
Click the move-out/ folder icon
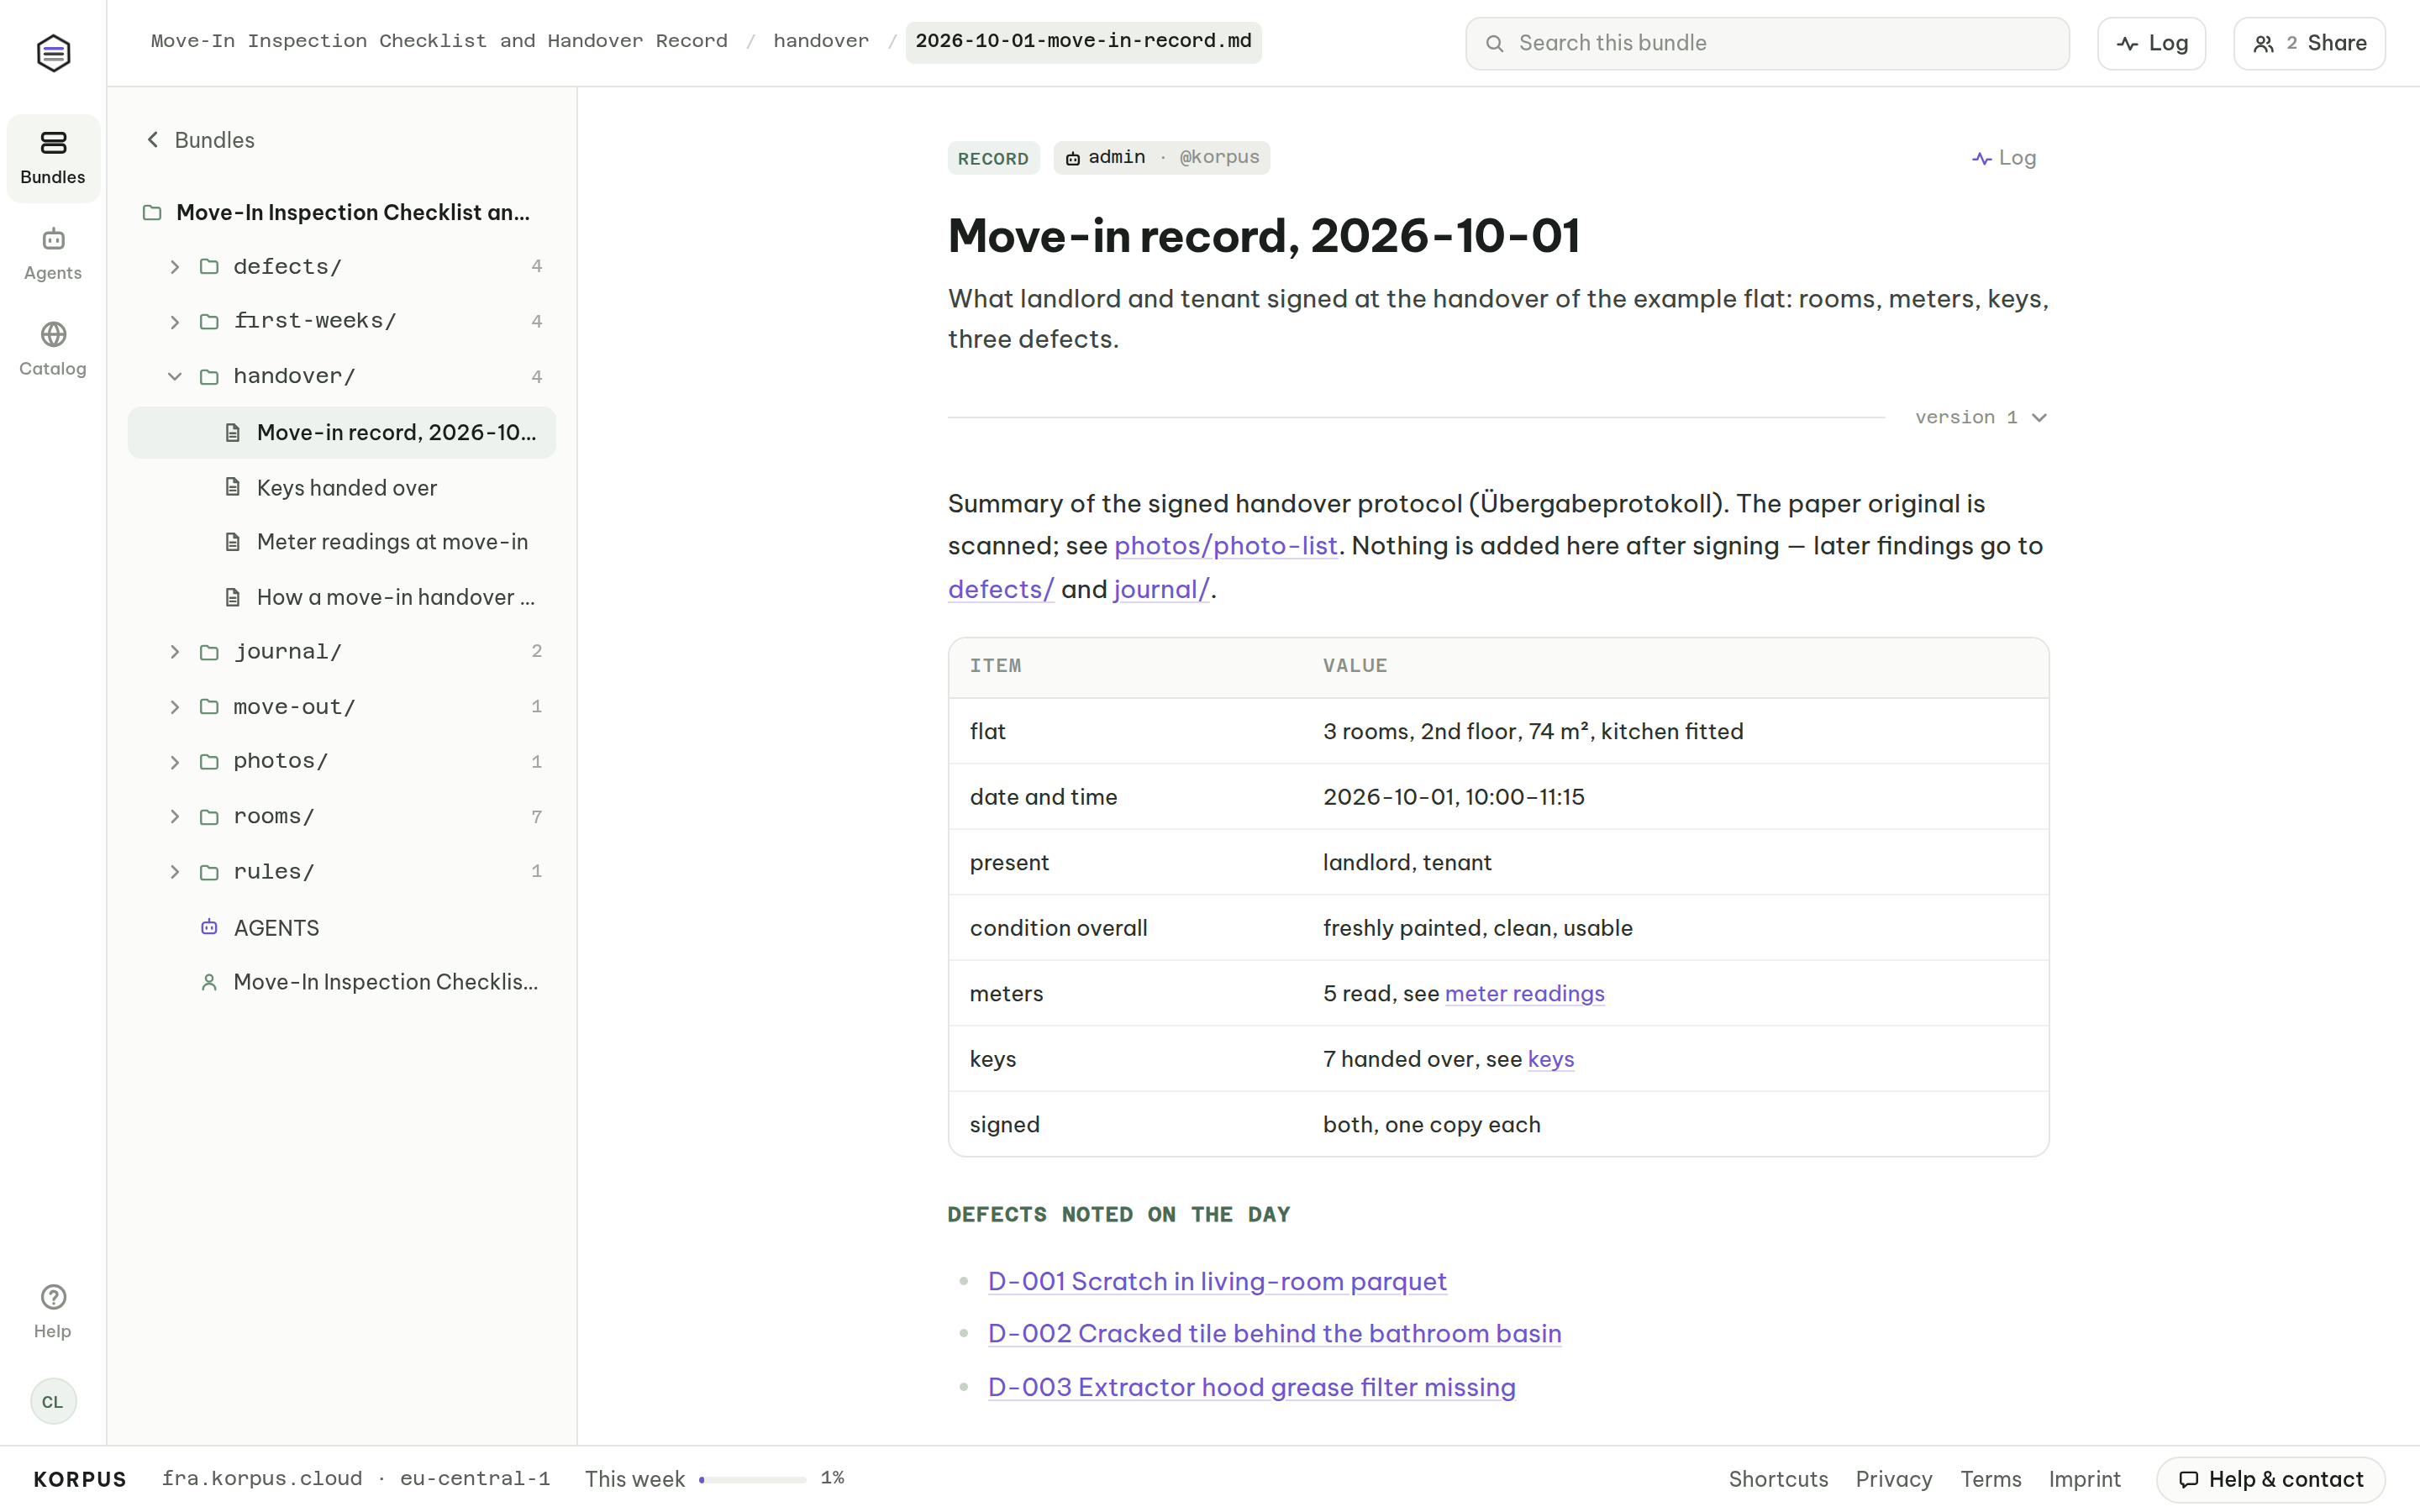pyautogui.click(x=209, y=707)
